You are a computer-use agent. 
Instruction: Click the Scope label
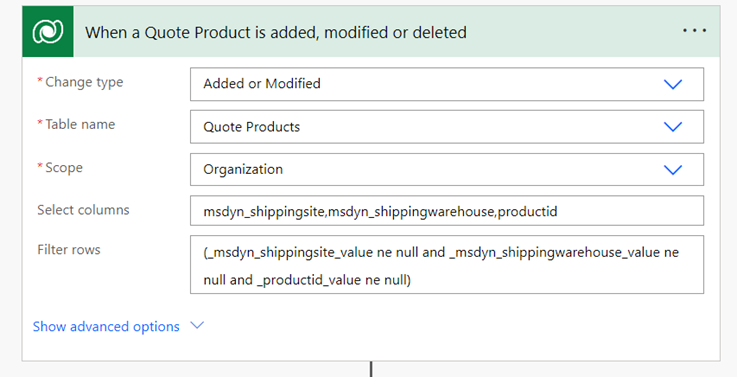point(63,167)
